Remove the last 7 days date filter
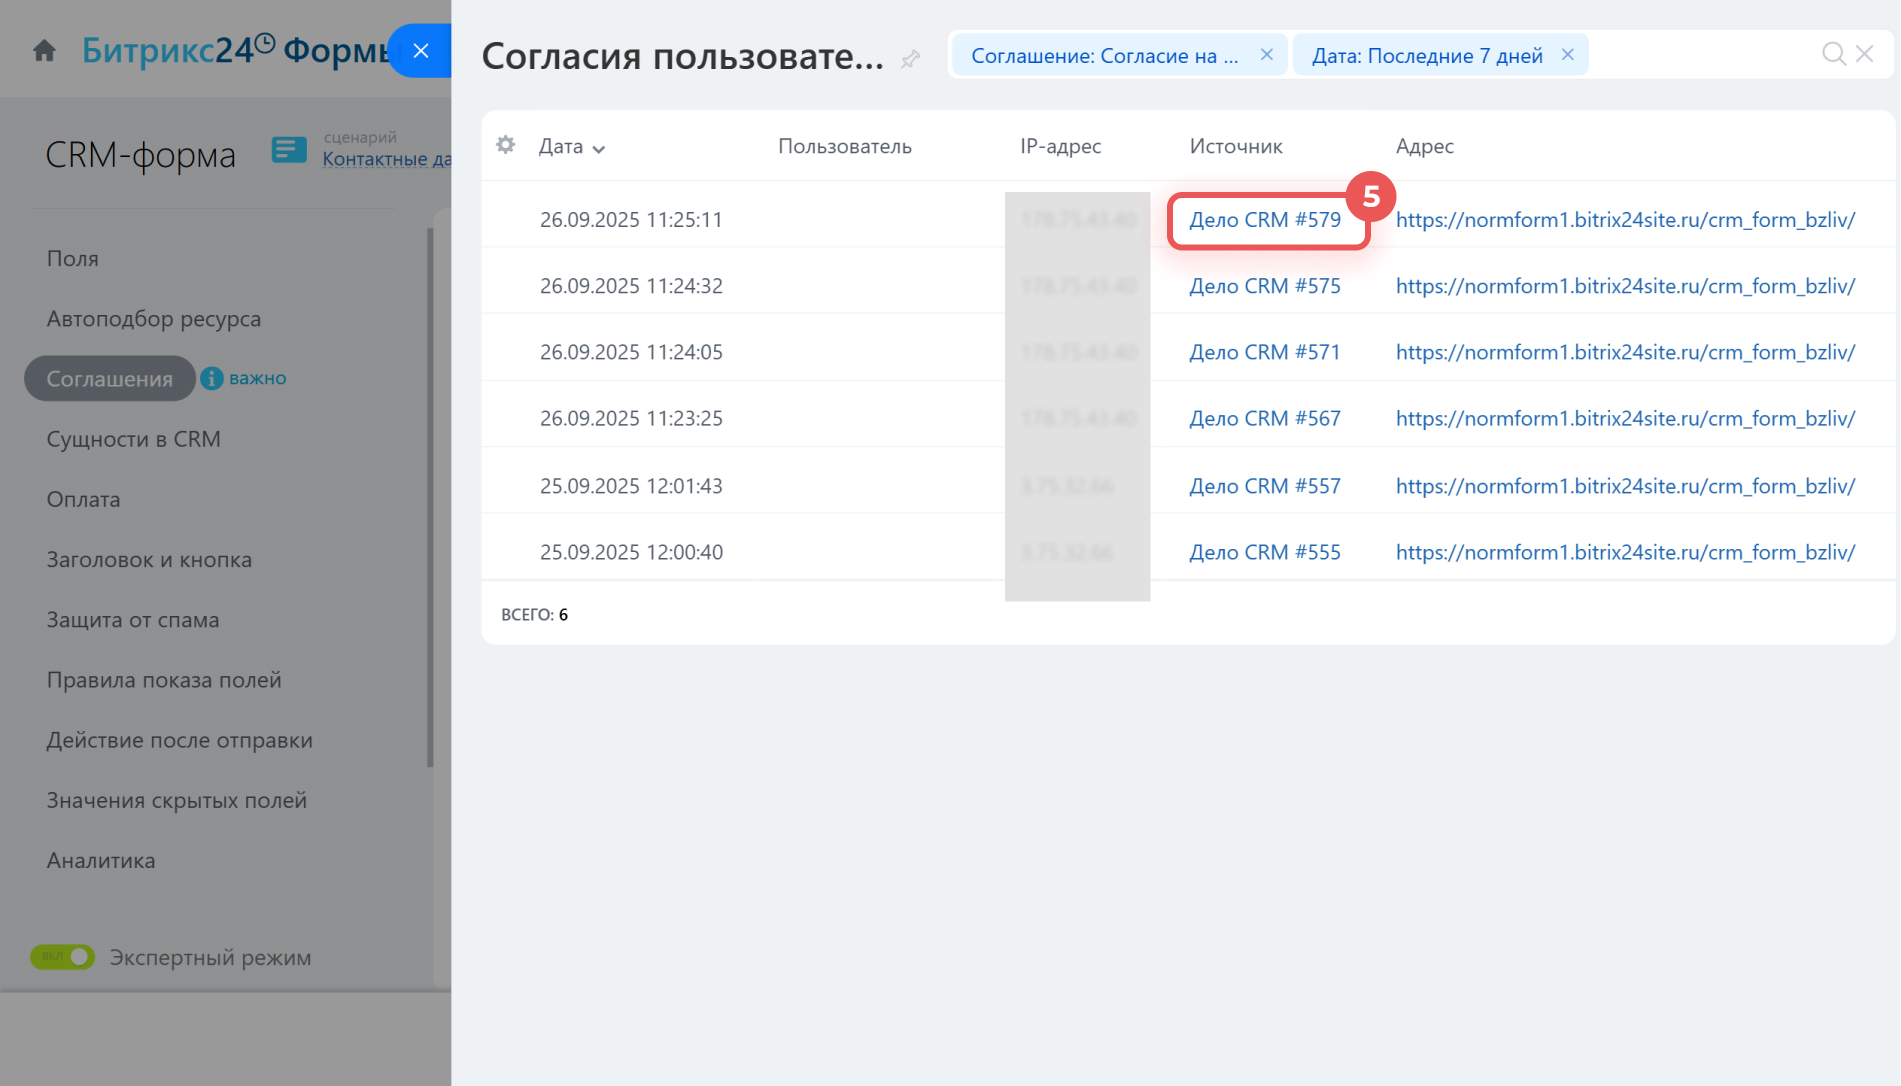The image size is (1901, 1086). [x=1568, y=55]
